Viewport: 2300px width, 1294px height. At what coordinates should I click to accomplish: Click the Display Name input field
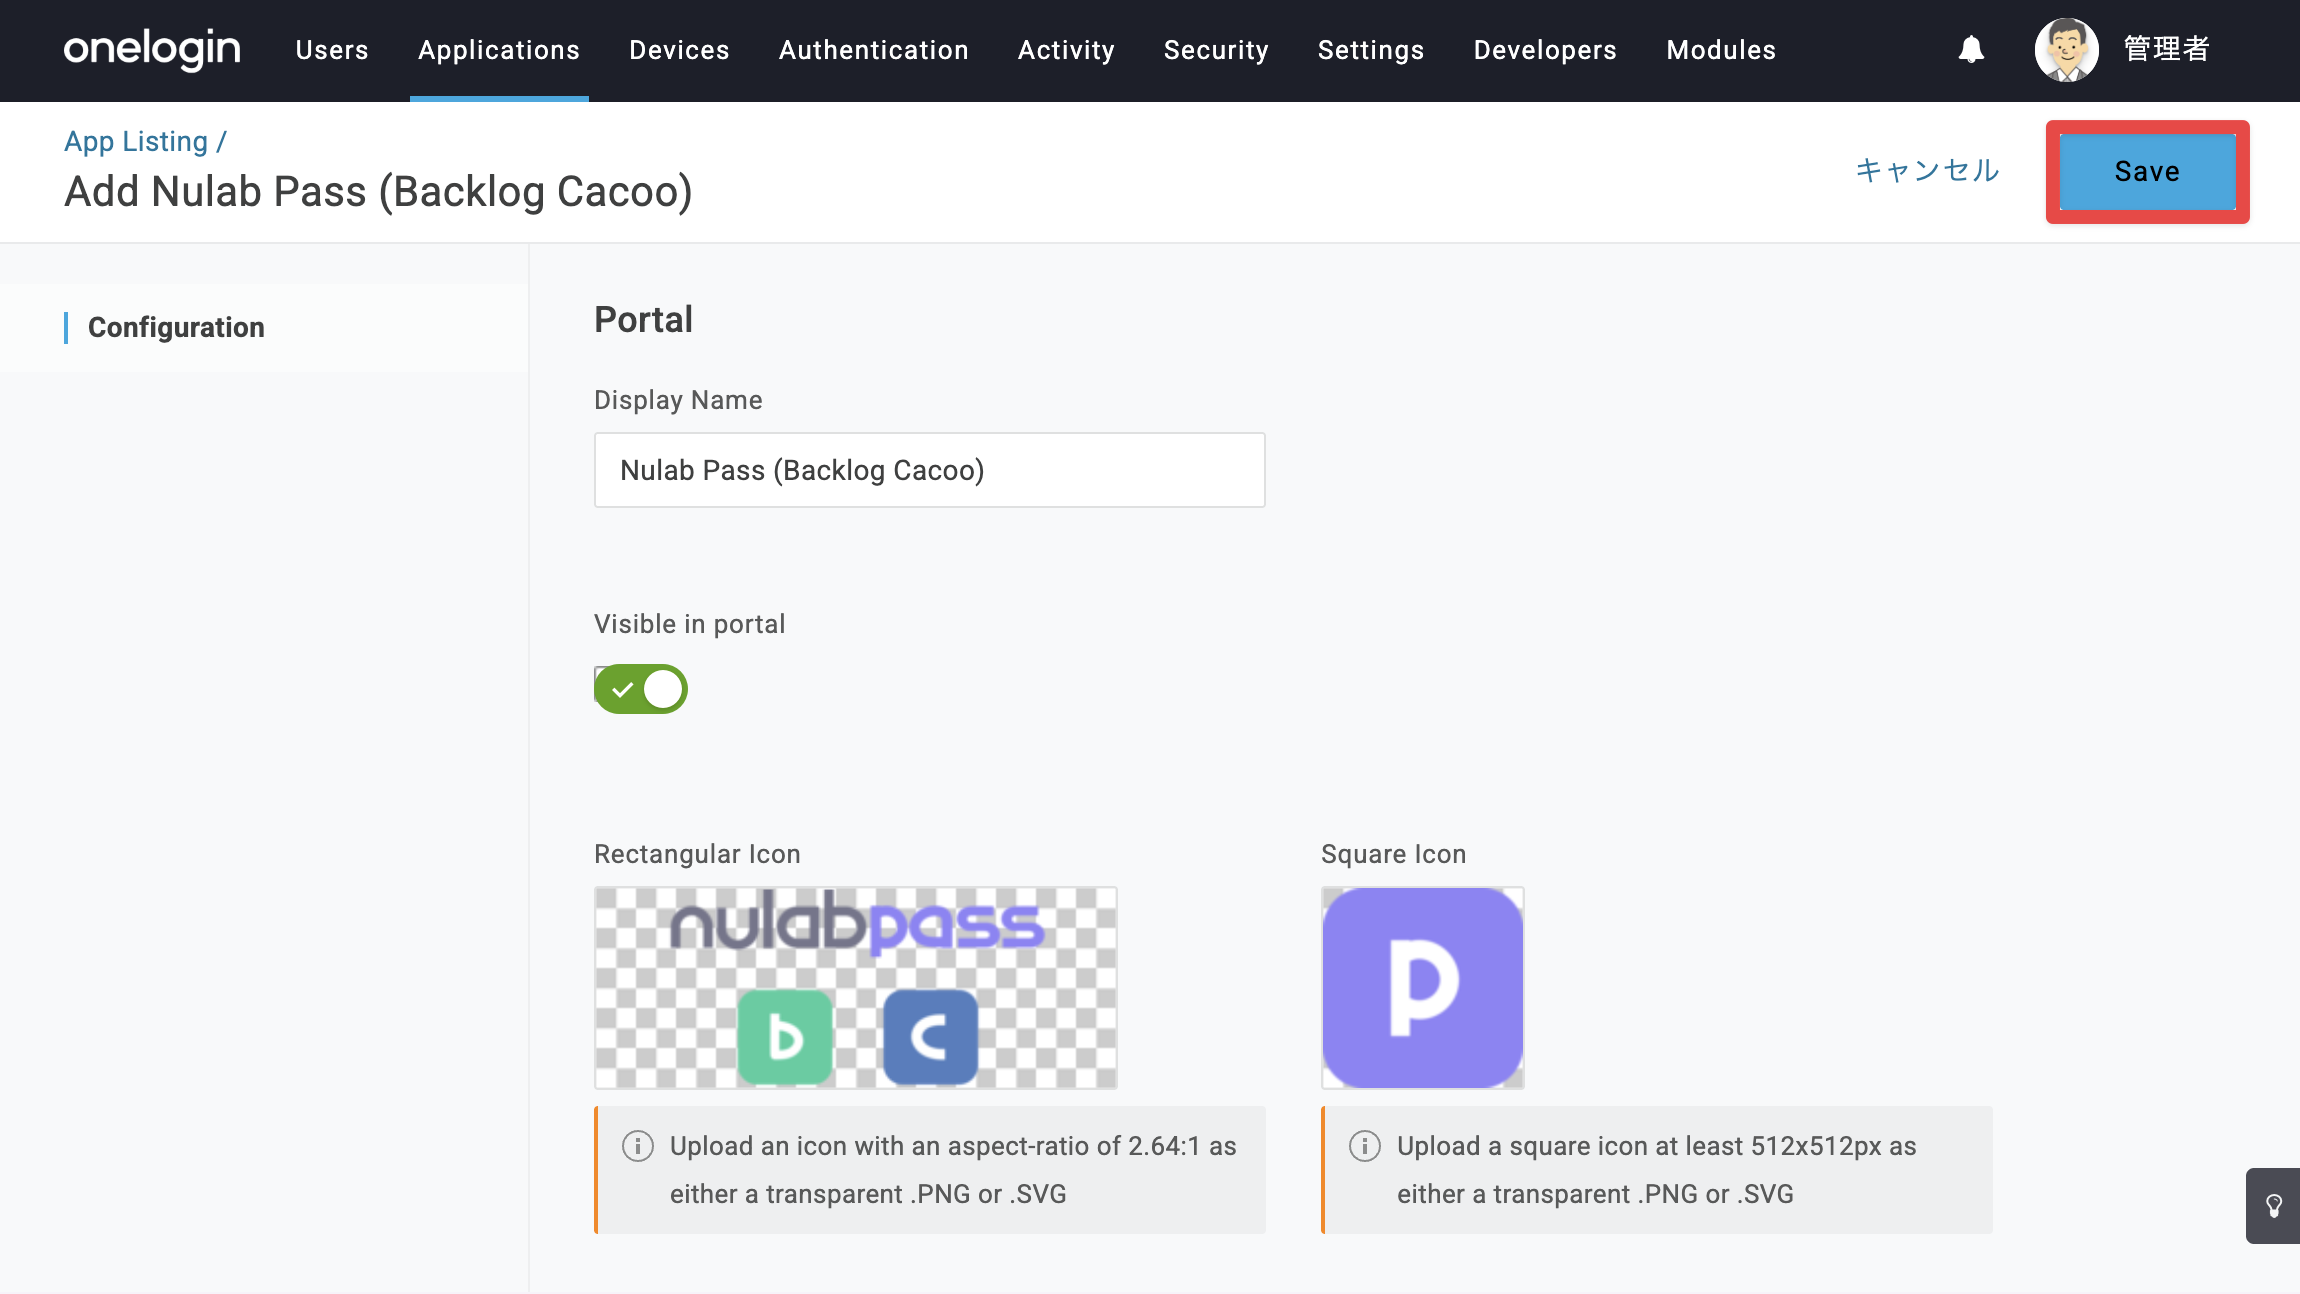[x=930, y=470]
